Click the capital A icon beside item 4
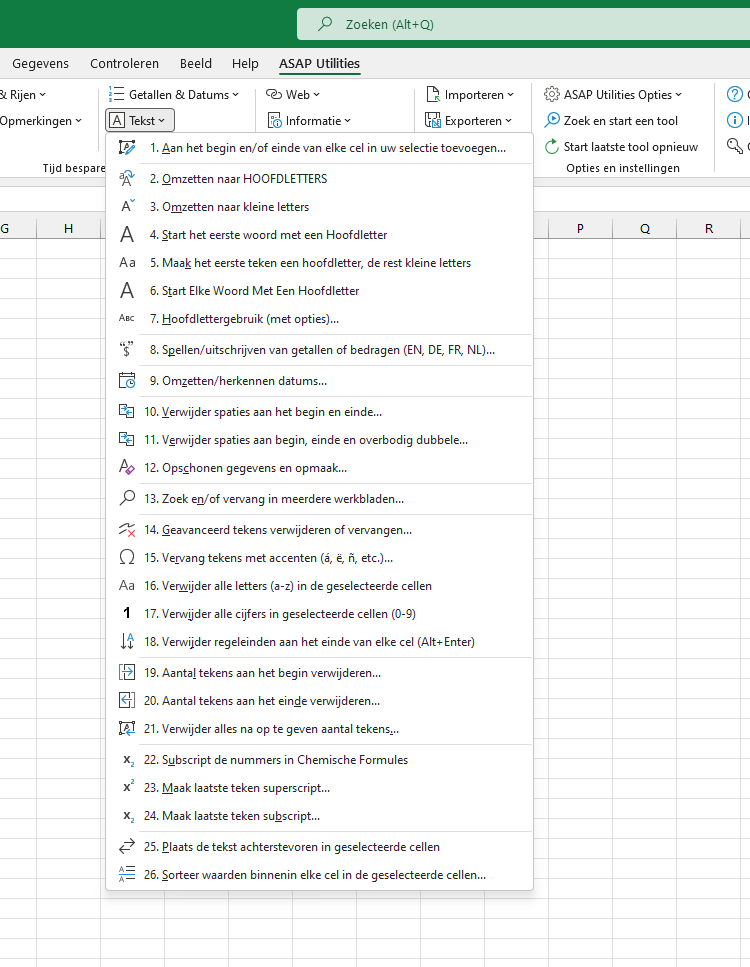The image size is (750, 967). [126, 235]
